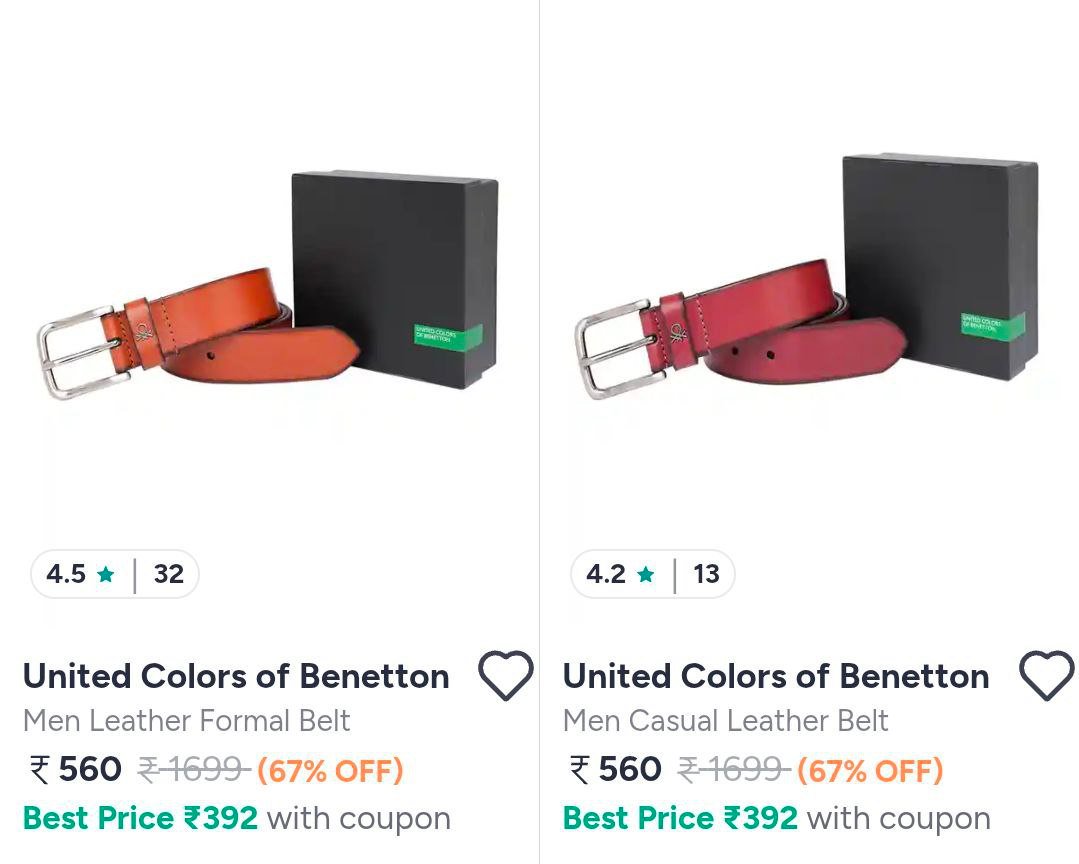Select Best Price ₹392 coupon on left product
Viewport: 1079px width, 864px height.
pos(140,817)
